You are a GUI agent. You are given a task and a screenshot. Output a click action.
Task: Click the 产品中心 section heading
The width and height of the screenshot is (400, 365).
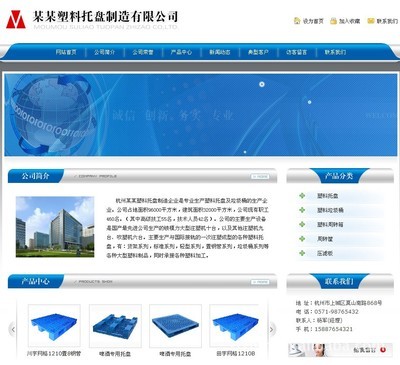pyautogui.click(x=35, y=281)
